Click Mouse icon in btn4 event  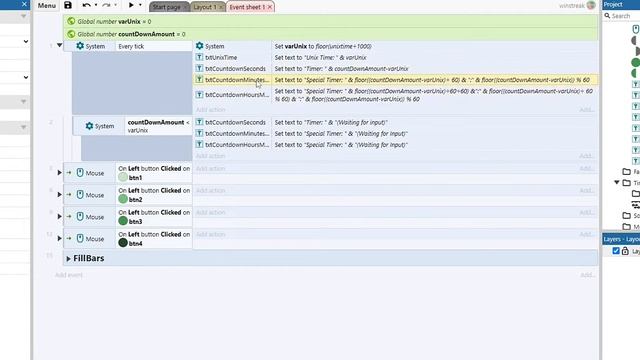[x=80, y=239]
